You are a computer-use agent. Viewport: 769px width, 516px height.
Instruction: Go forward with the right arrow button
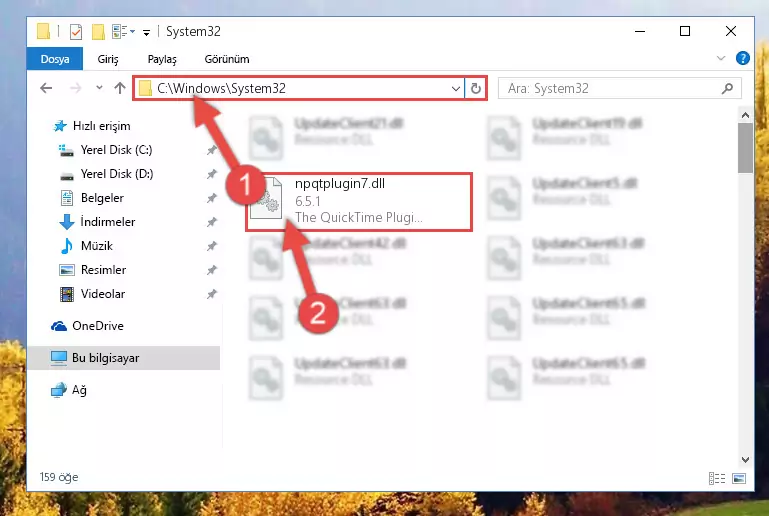(76, 88)
